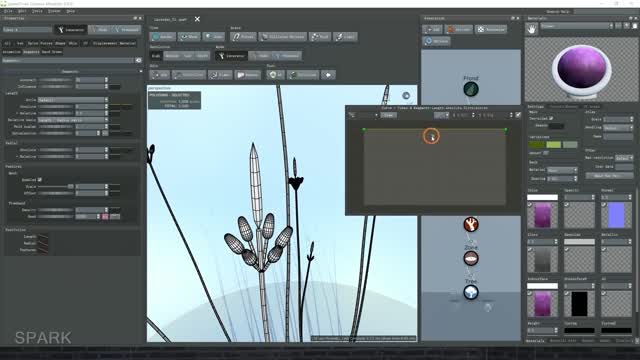The image size is (640, 360).
Task: Click the viewport navigation gizmo icon
Action: 406,96
